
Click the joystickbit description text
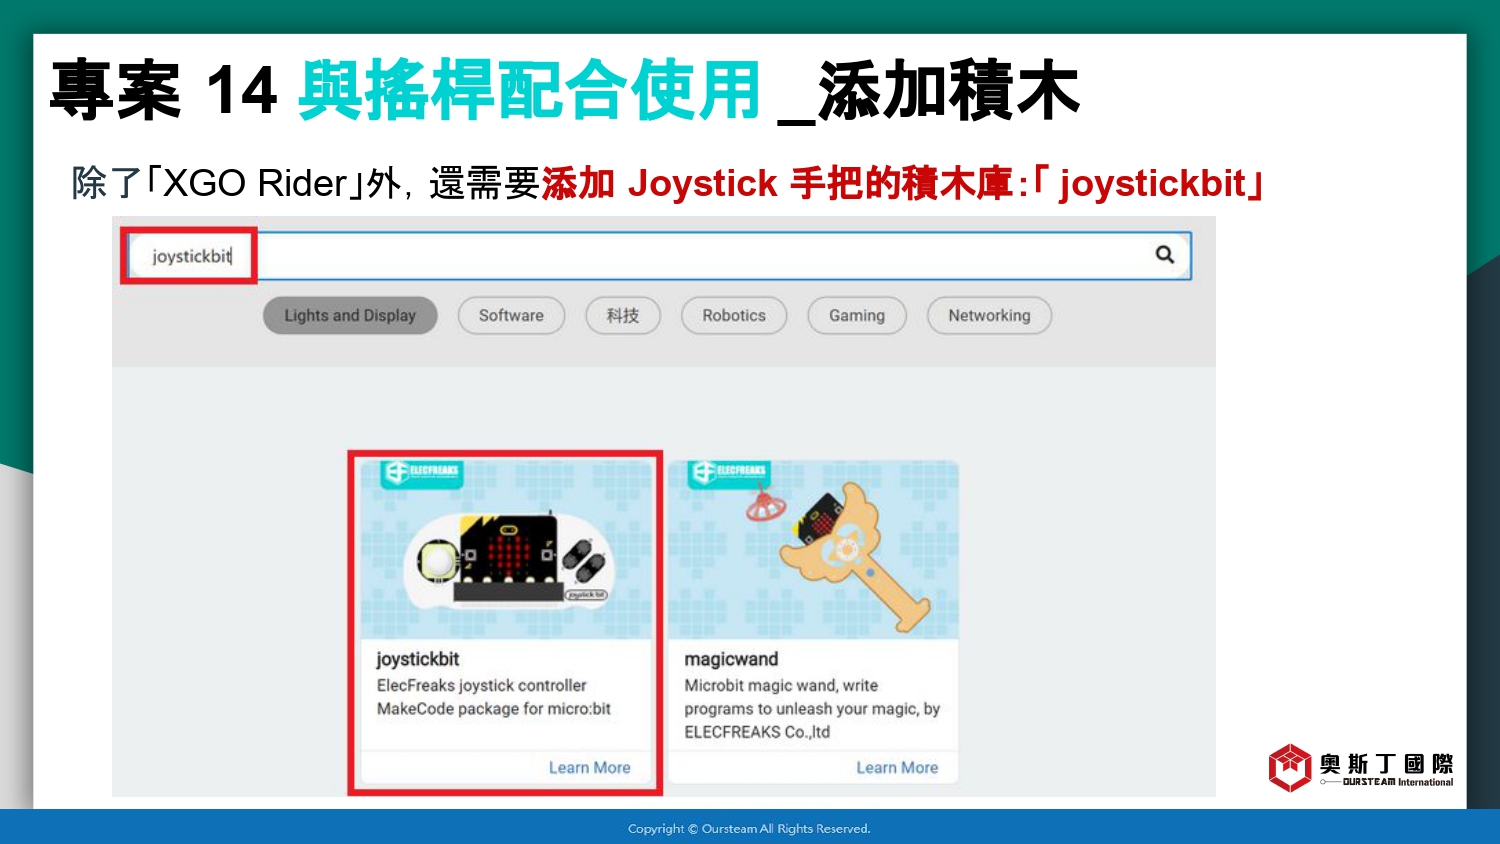coord(494,697)
